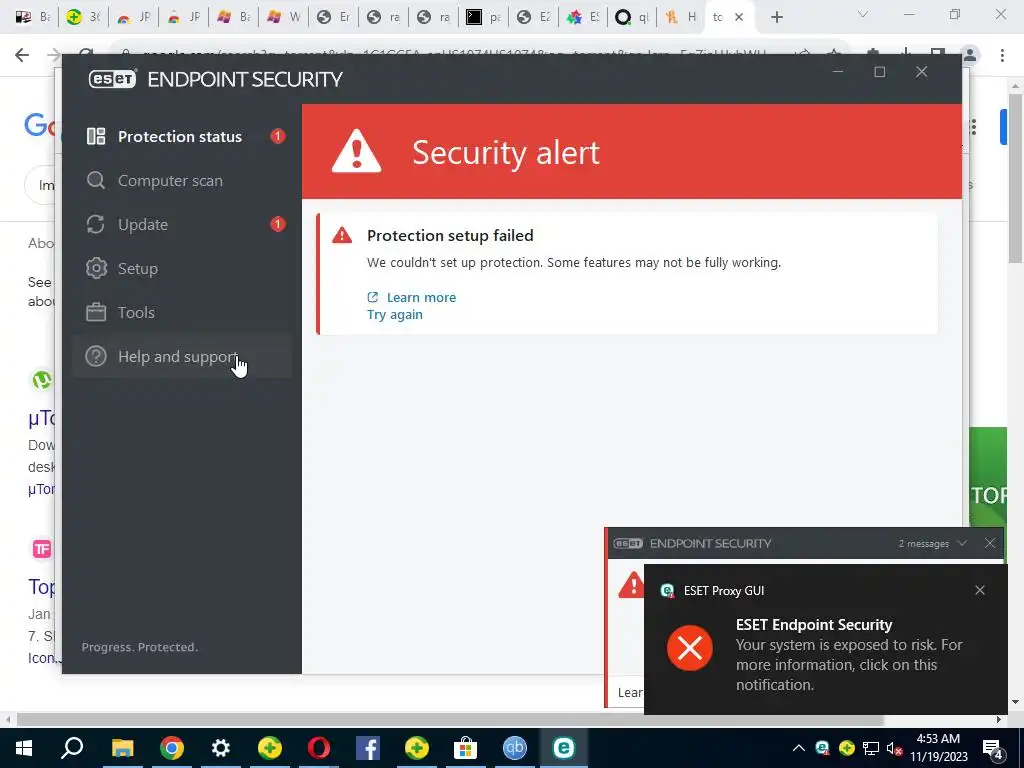The image size is (1024, 768).
Task: Click the ESET logo in the title bar
Action: (x=112, y=79)
